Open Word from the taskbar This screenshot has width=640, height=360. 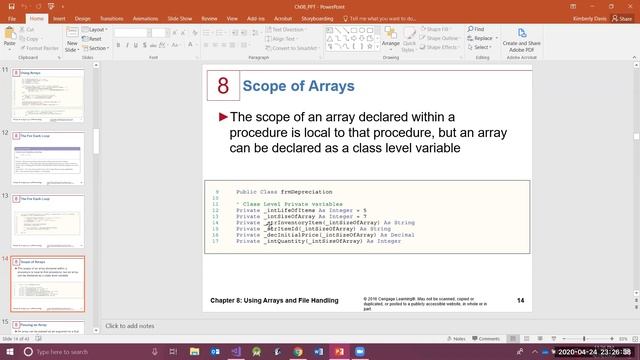click(318, 351)
